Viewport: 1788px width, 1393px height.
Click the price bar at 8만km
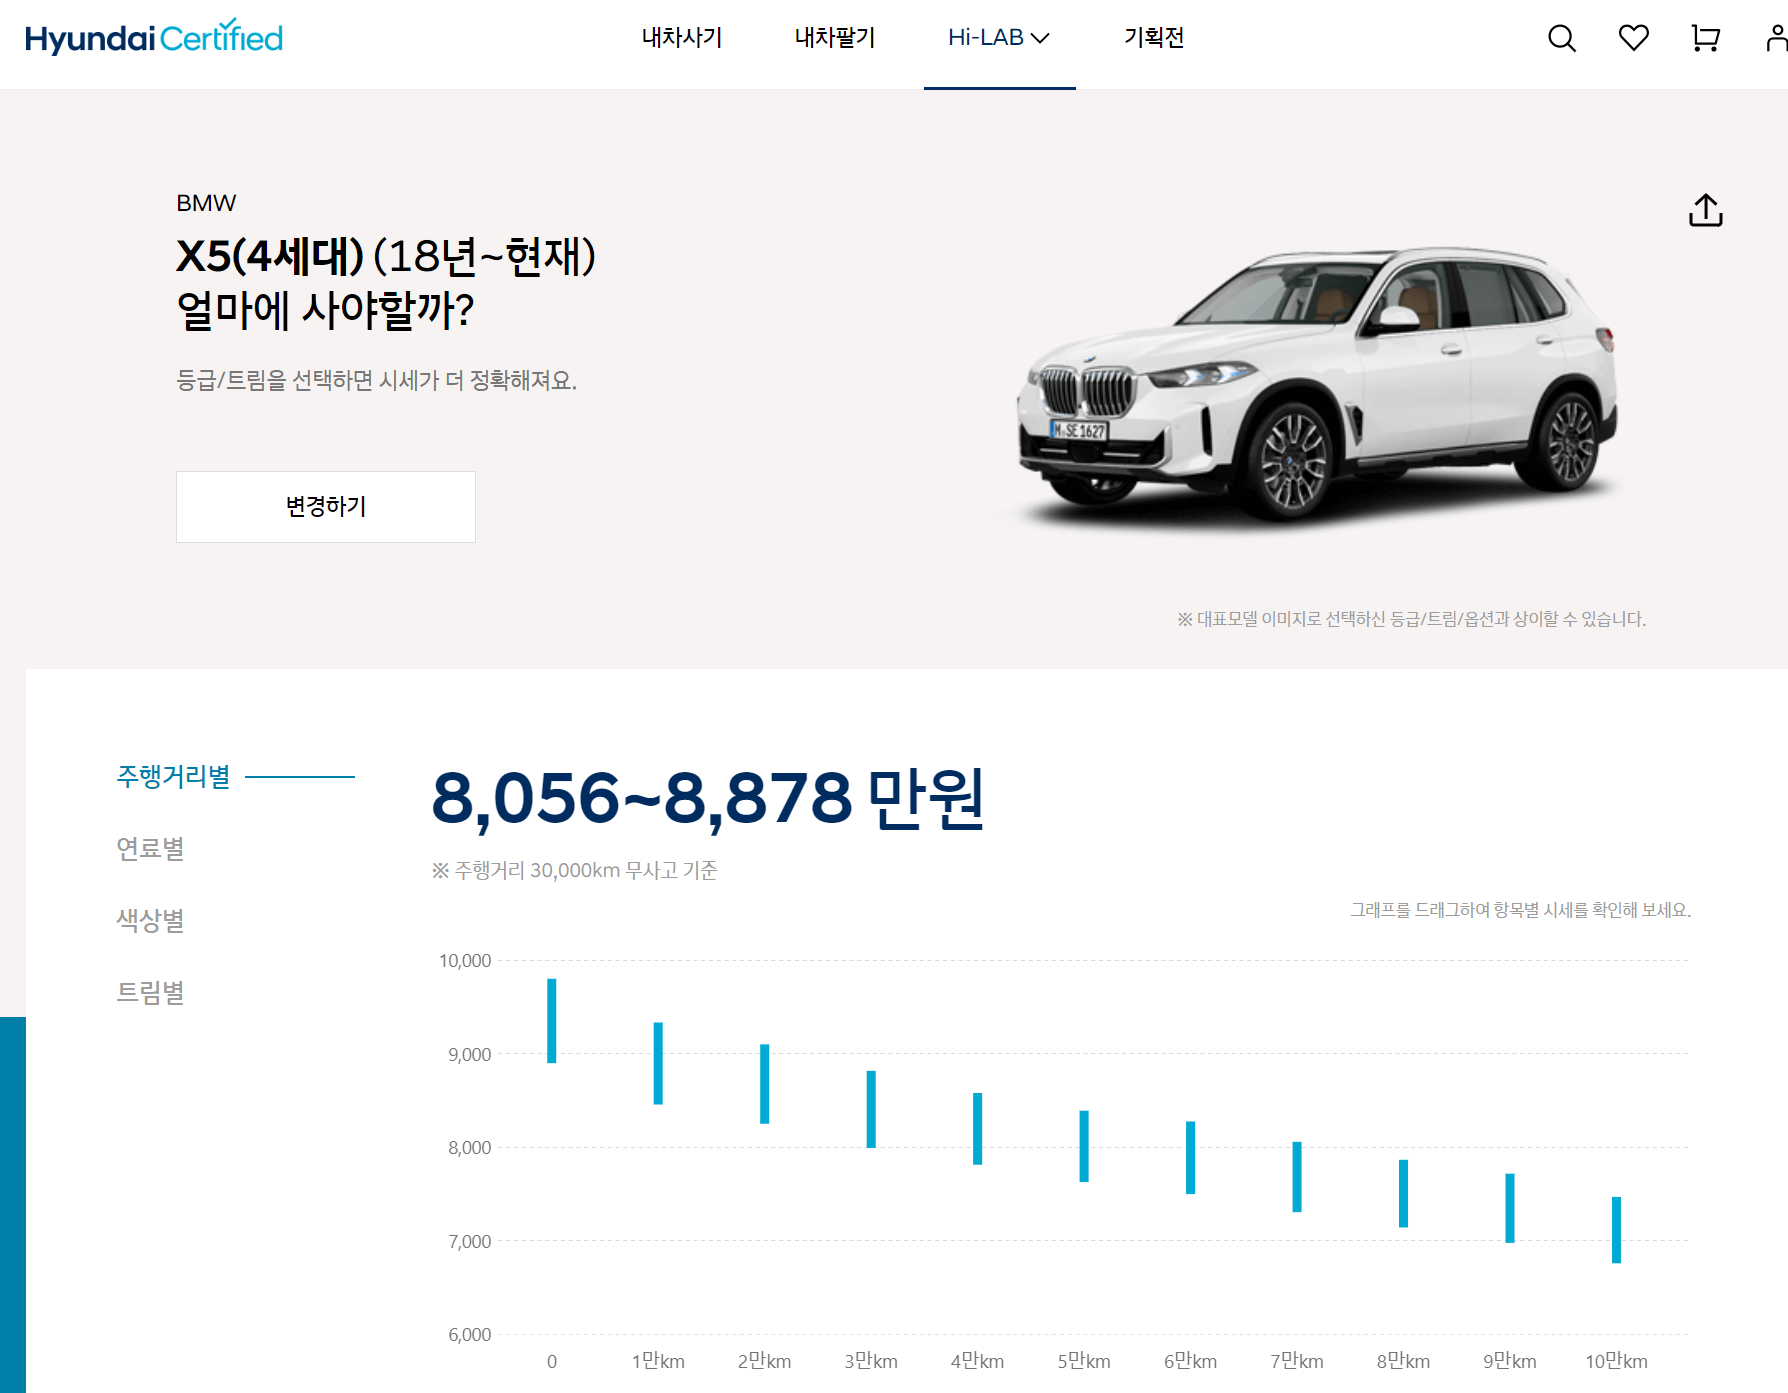coord(1404,1194)
